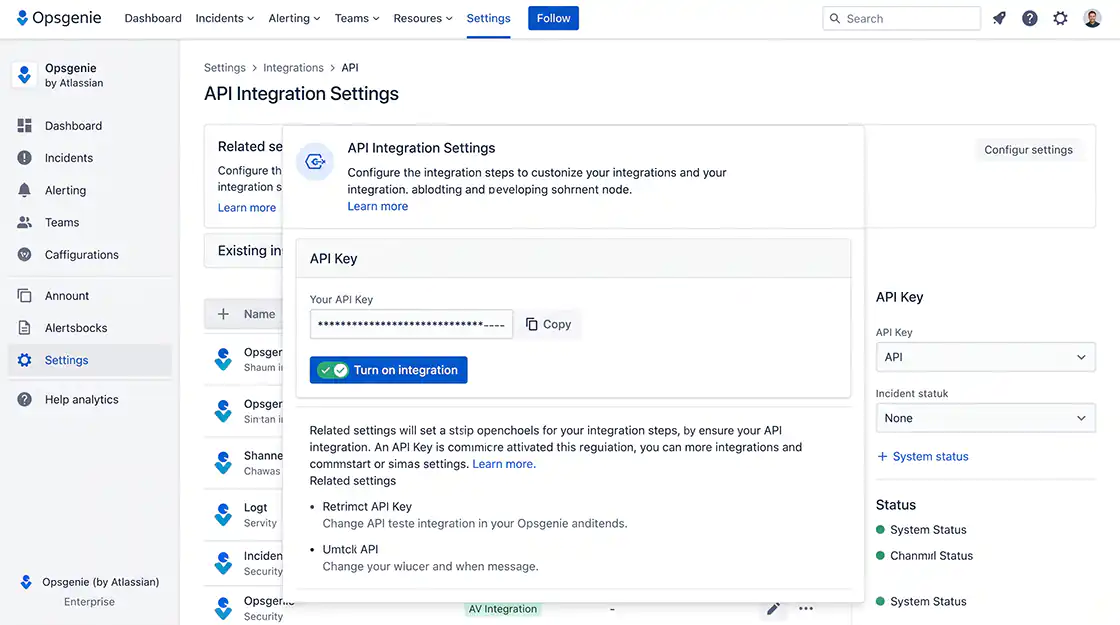The width and height of the screenshot is (1120, 625).
Task: Click the API integration hexagon icon
Action: click(315, 162)
